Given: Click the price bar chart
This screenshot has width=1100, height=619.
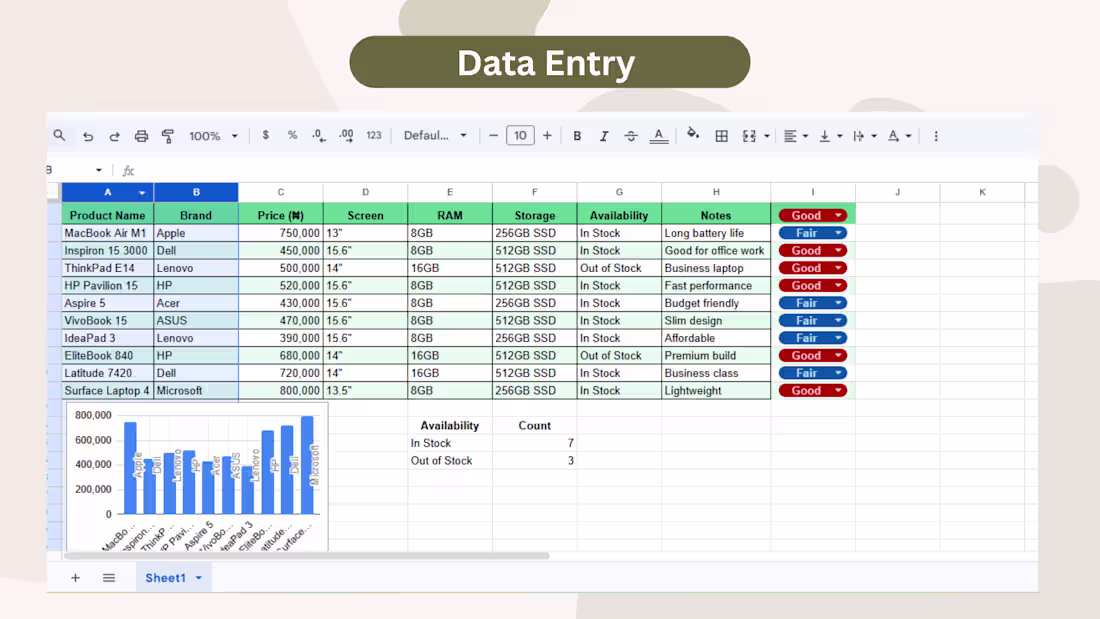Looking at the screenshot, I should coord(197,476).
